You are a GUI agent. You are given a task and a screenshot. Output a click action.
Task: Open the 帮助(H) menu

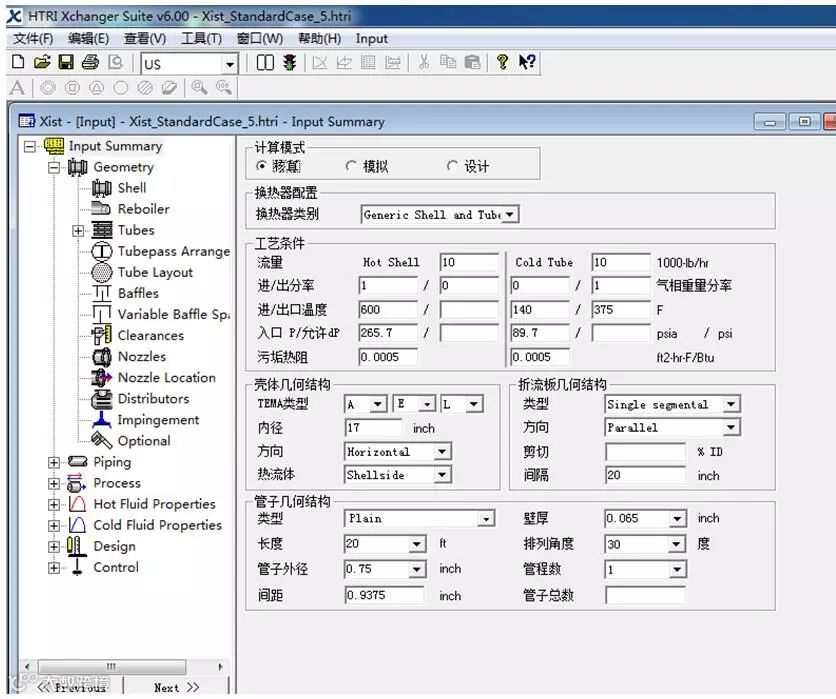tap(319, 39)
